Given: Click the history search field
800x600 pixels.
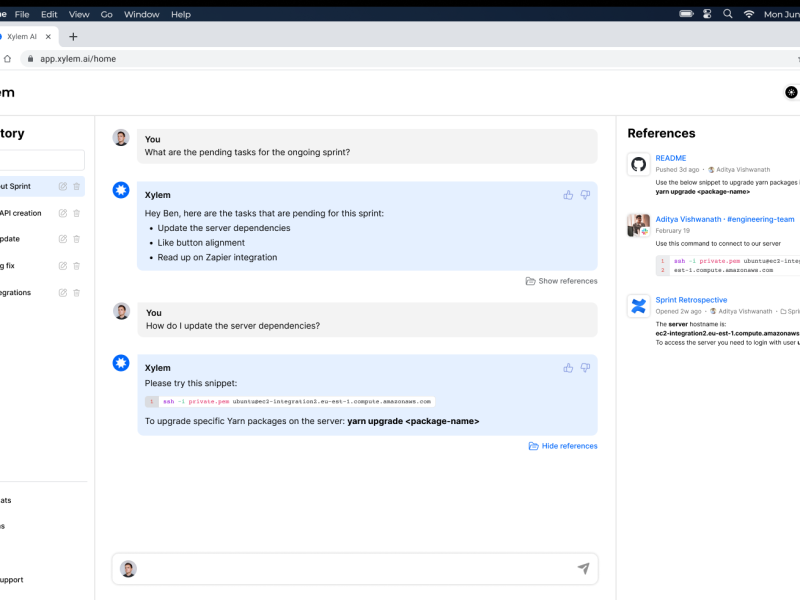Looking at the screenshot, I should coord(42,160).
